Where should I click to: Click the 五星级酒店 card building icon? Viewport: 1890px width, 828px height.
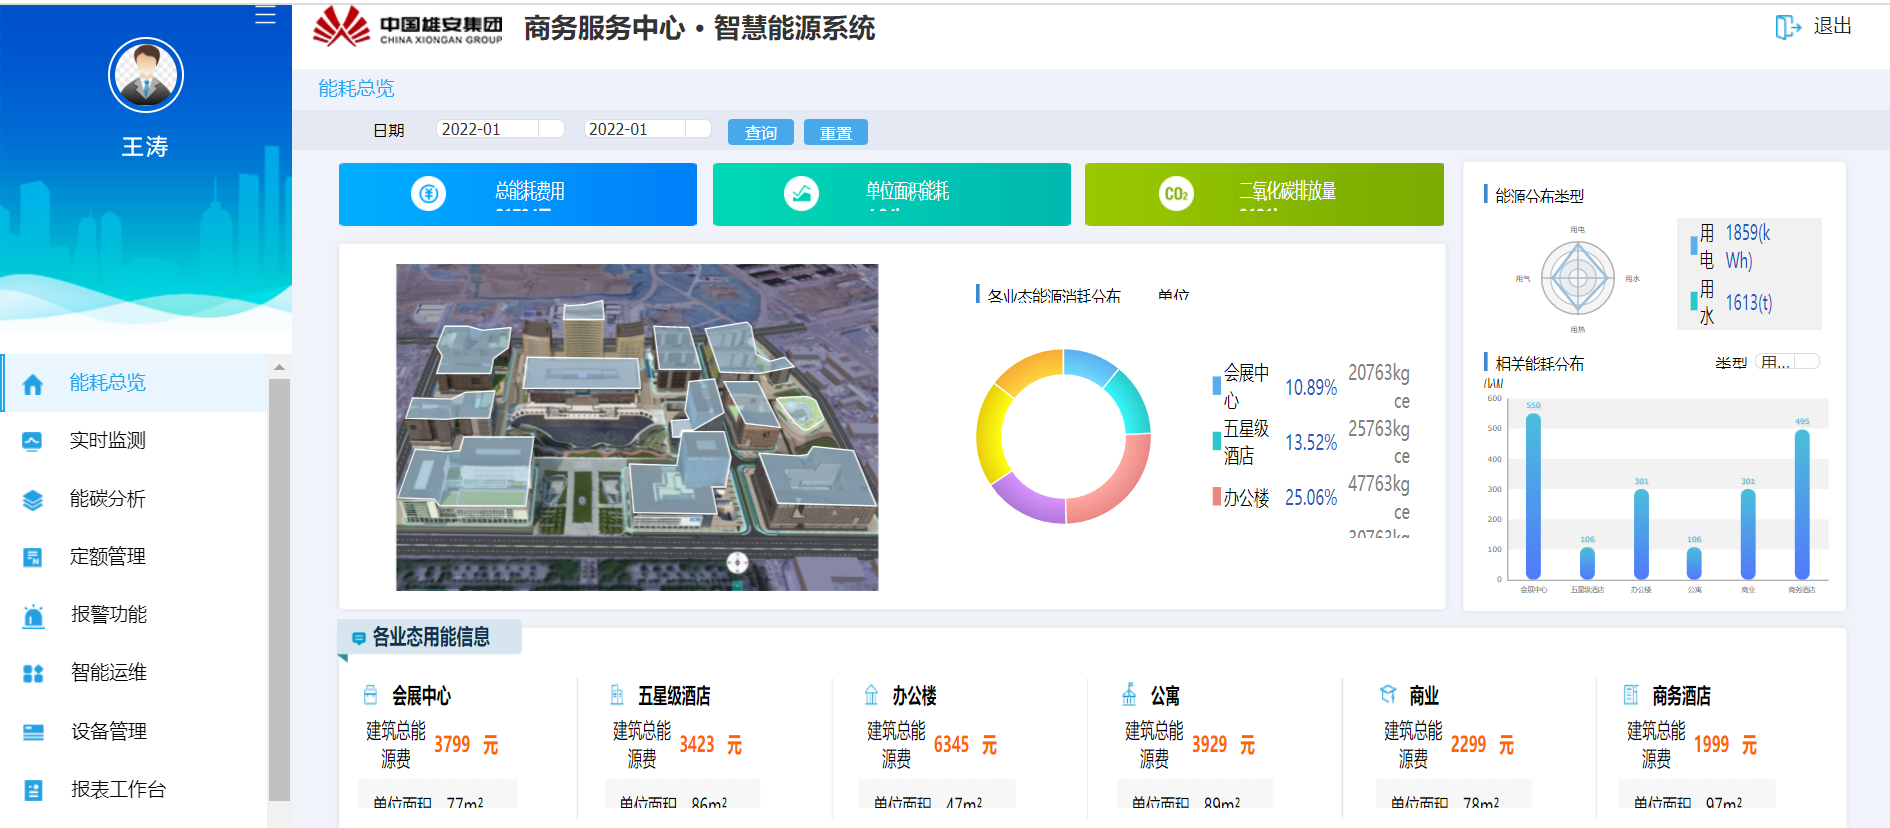click(x=617, y=695)
